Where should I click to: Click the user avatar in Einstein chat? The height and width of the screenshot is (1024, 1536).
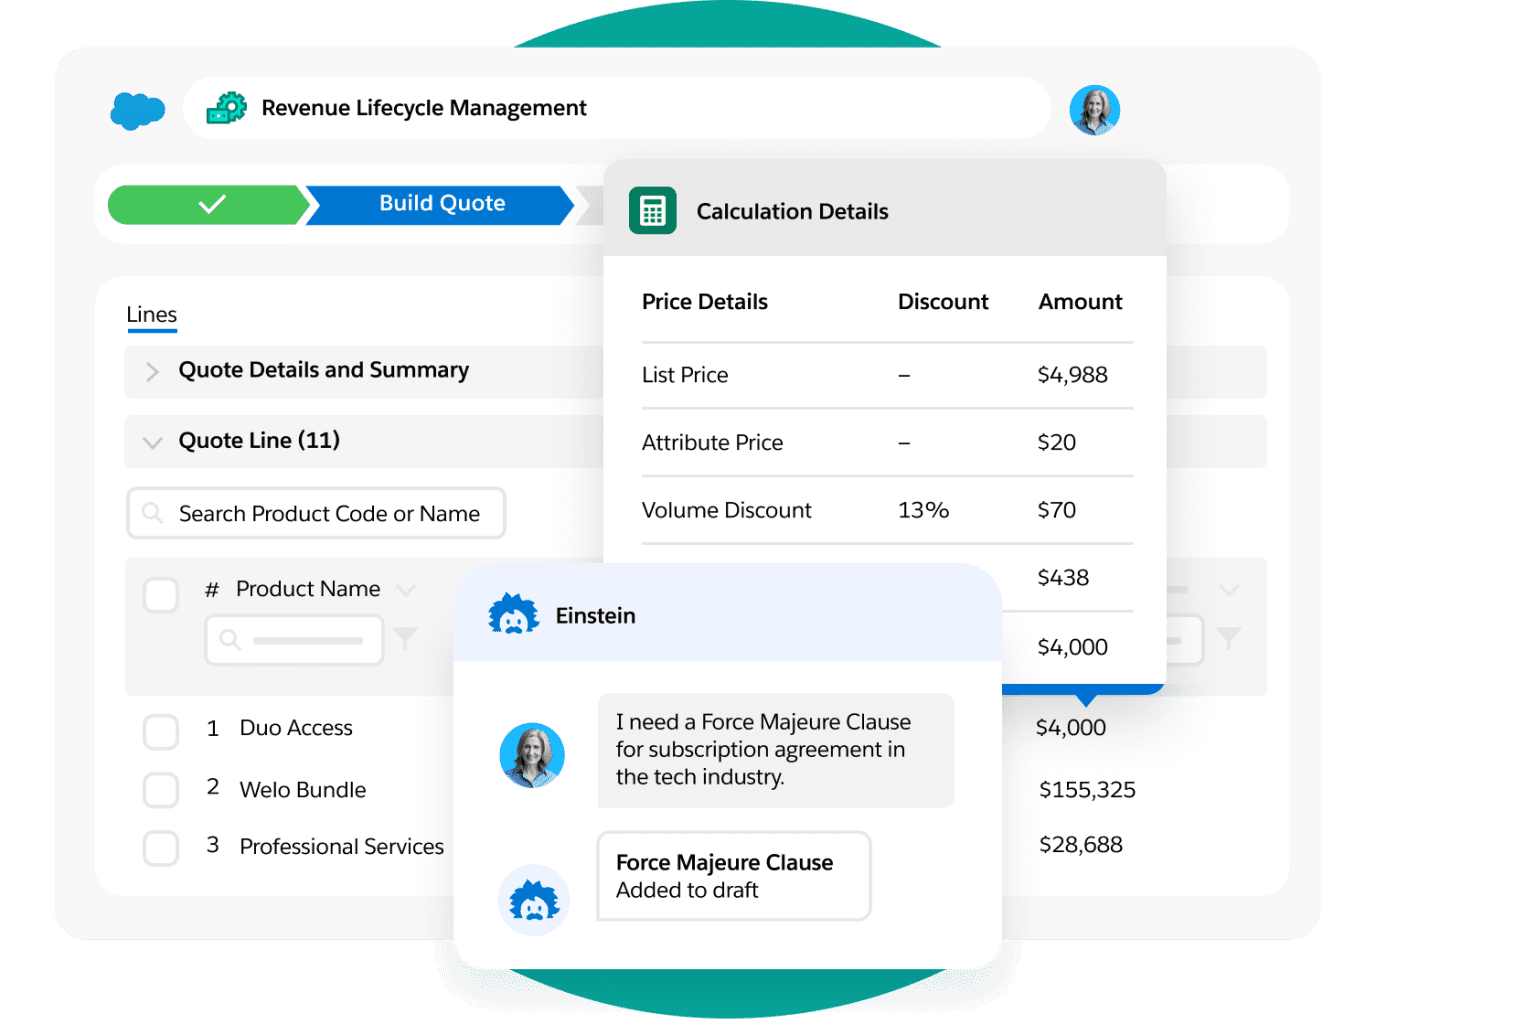(x=532, y=755)
